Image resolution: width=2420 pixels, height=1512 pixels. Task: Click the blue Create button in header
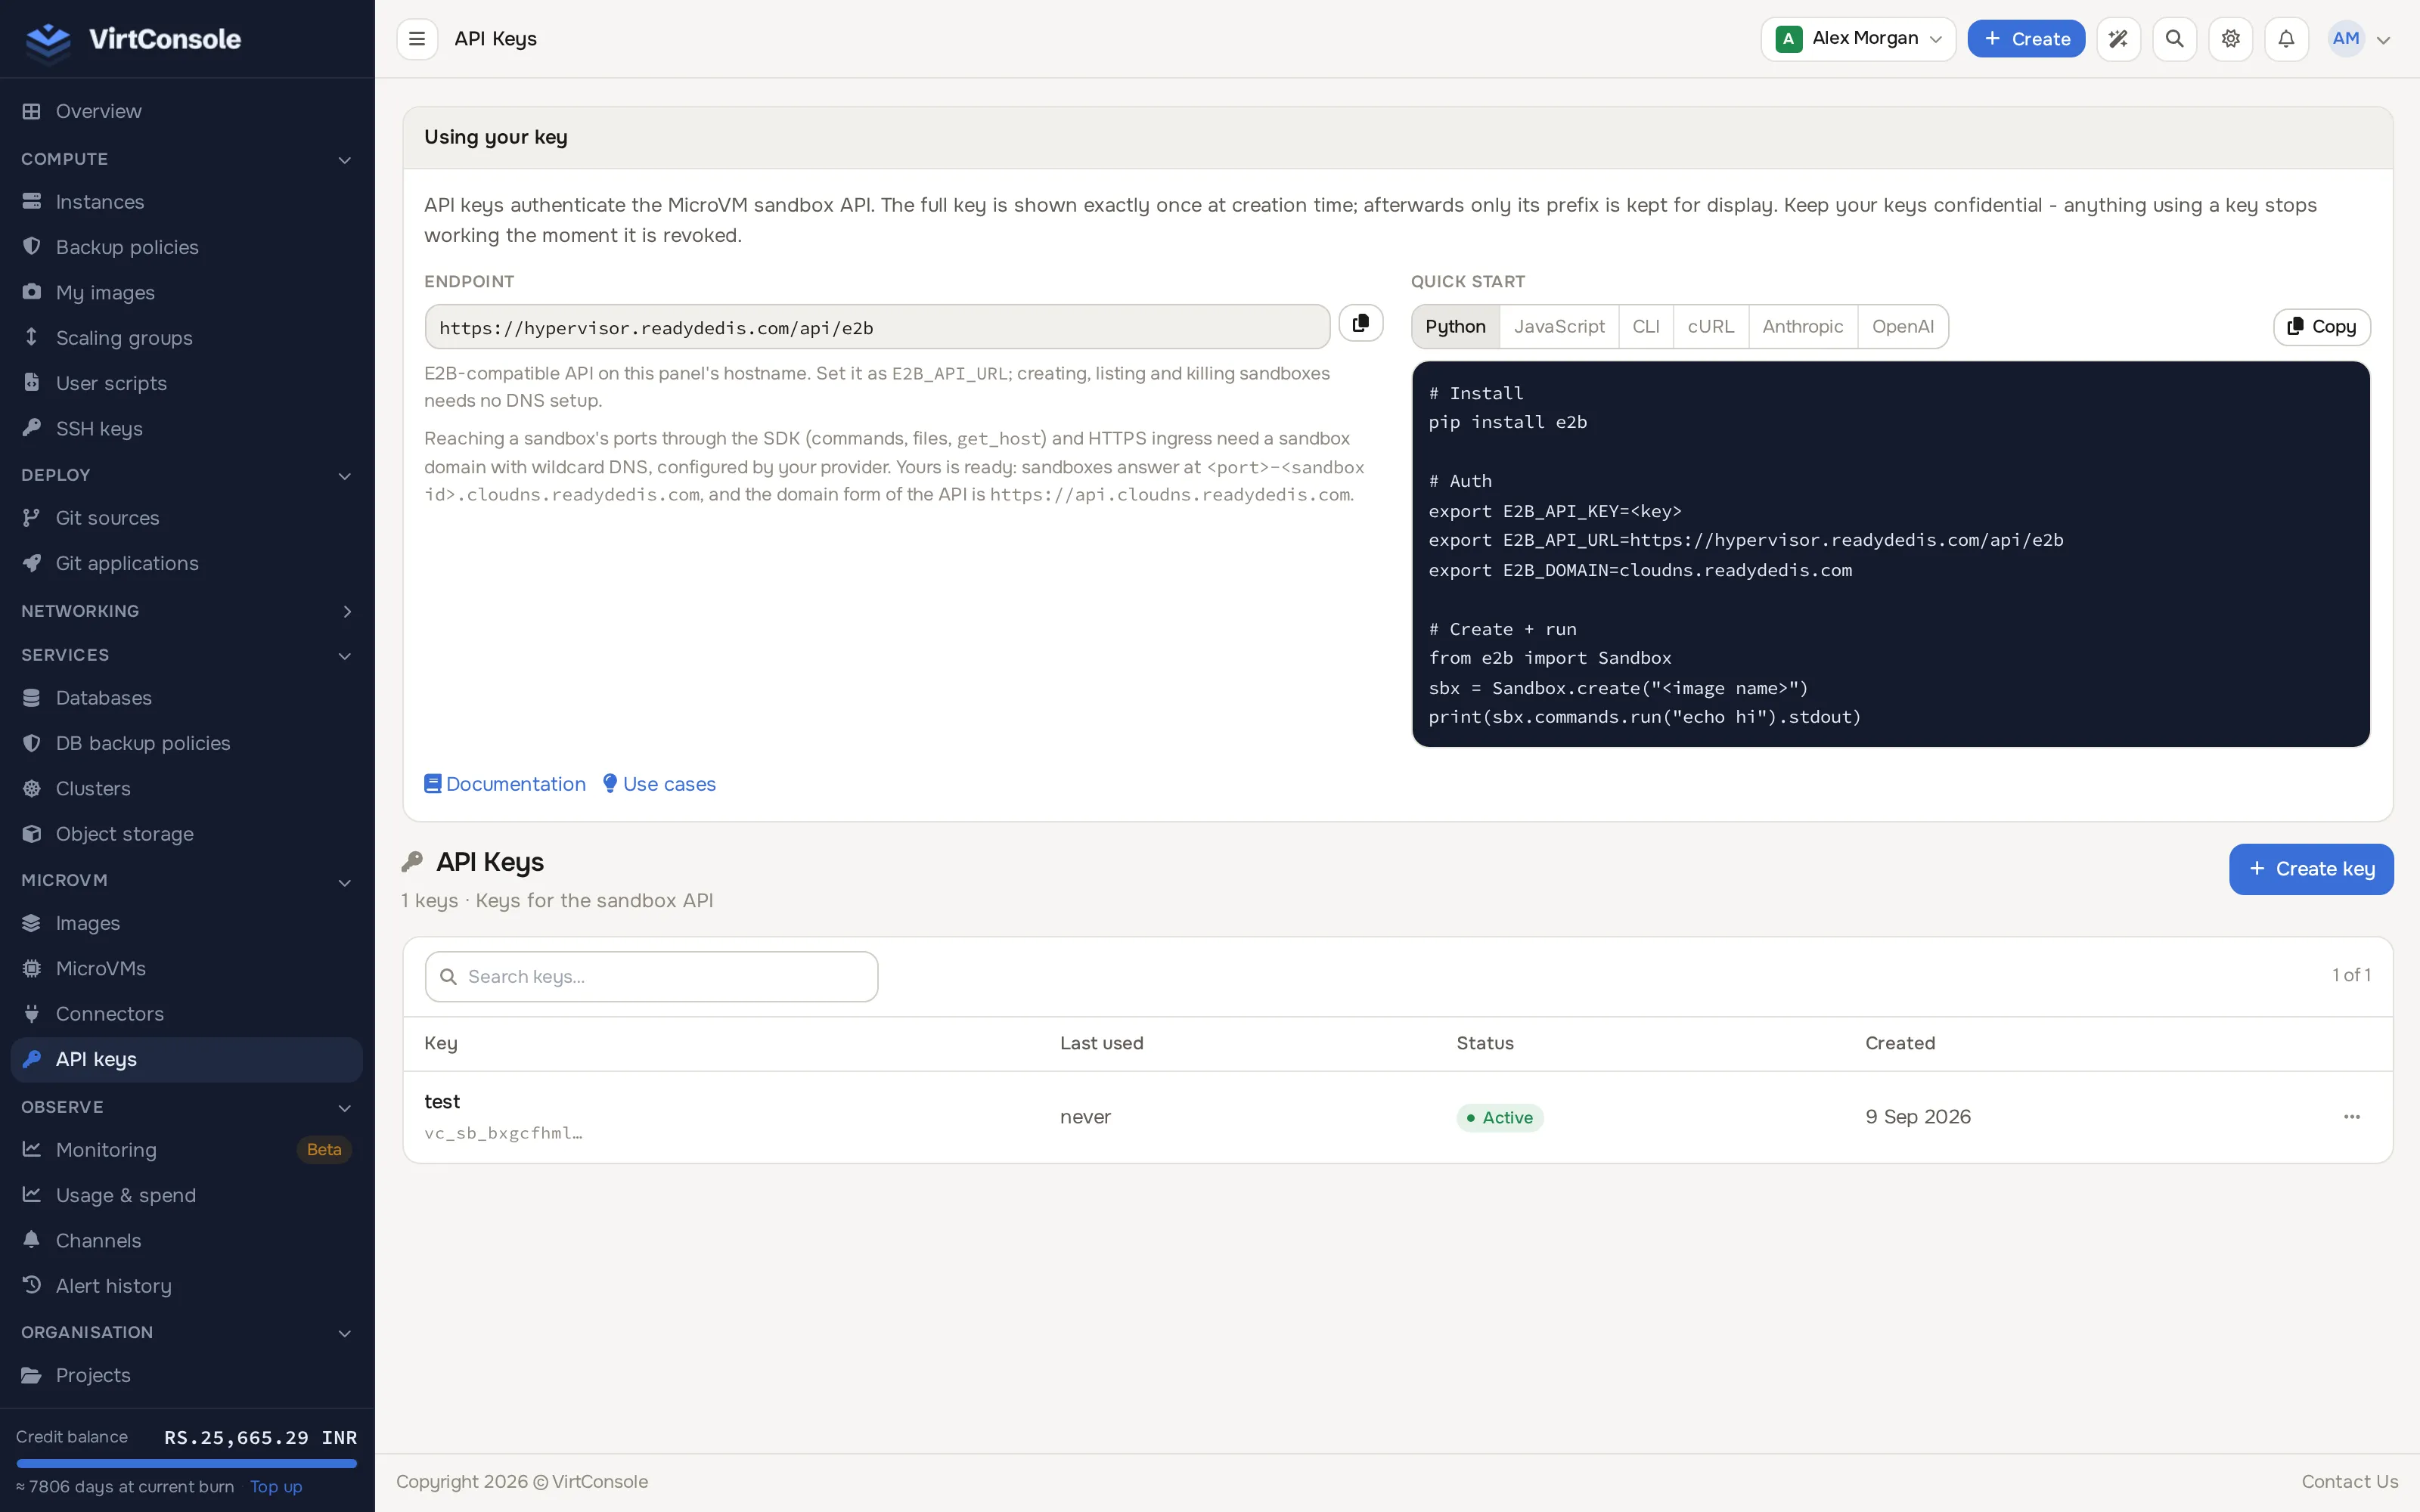tap(2026, 39)
